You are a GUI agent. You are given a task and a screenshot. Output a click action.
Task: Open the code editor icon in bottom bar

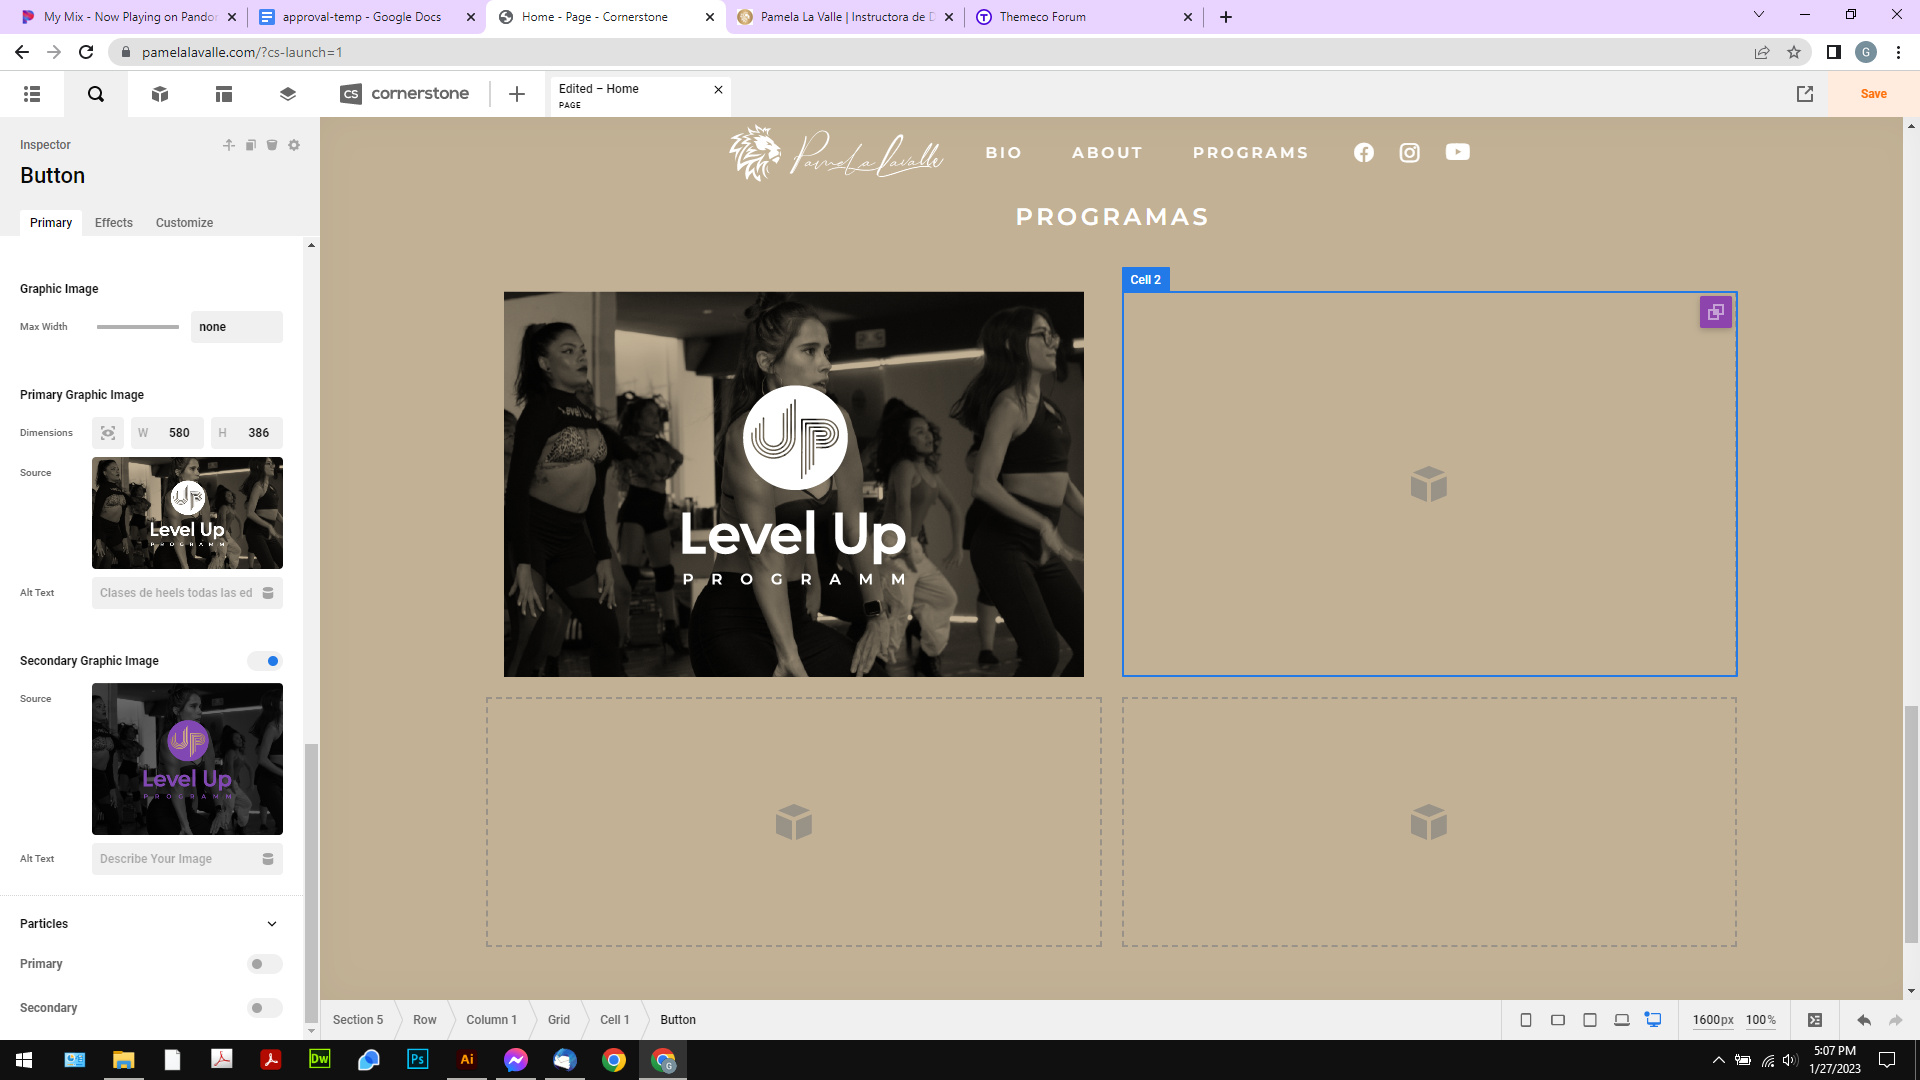click(x=1815, y=1020)
